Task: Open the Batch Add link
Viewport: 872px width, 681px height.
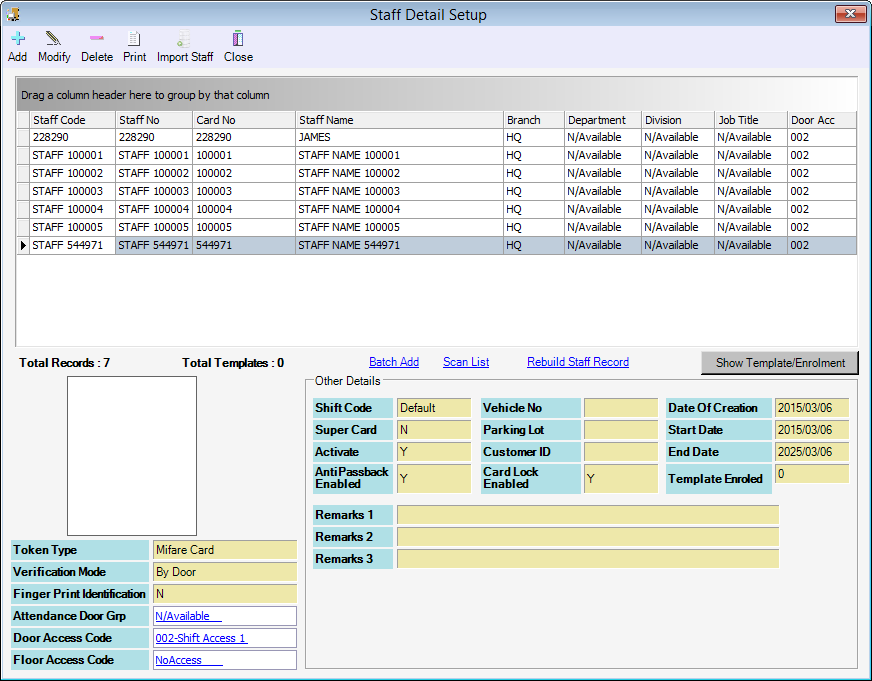Action: coord(393,362)
